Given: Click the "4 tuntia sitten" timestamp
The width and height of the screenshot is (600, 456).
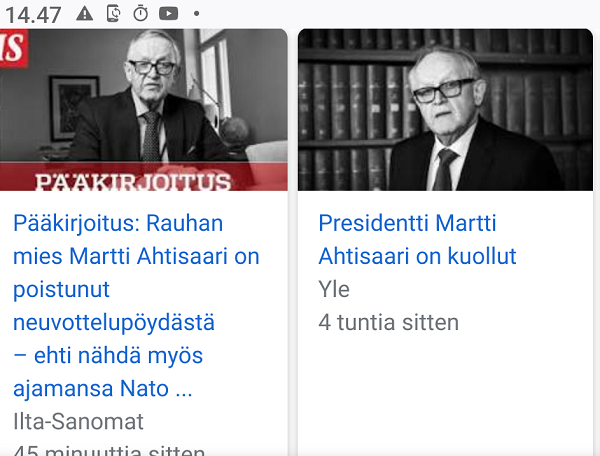Looking at the screenshot, I should tap(388, 322).
